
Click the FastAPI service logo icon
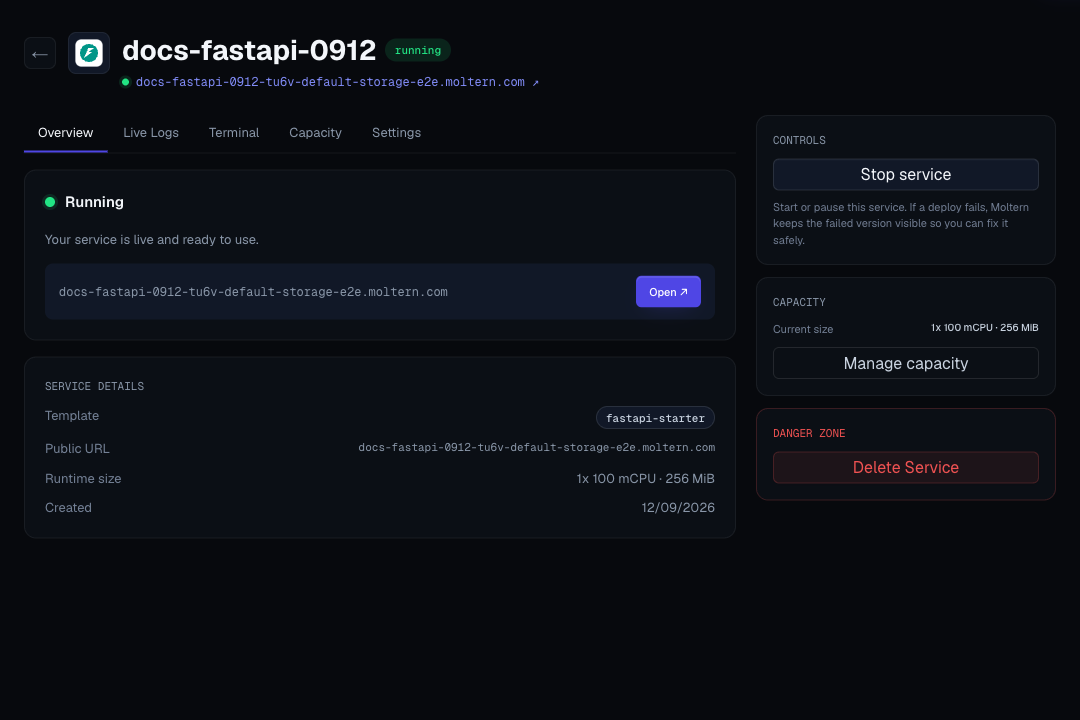tap(89, 53)
